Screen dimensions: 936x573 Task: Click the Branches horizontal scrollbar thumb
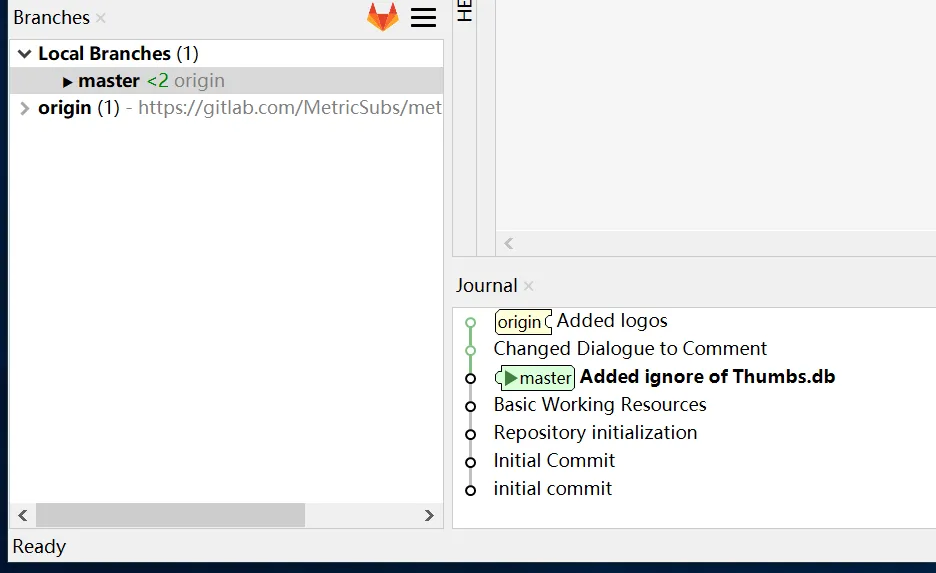tap(171, 516)
